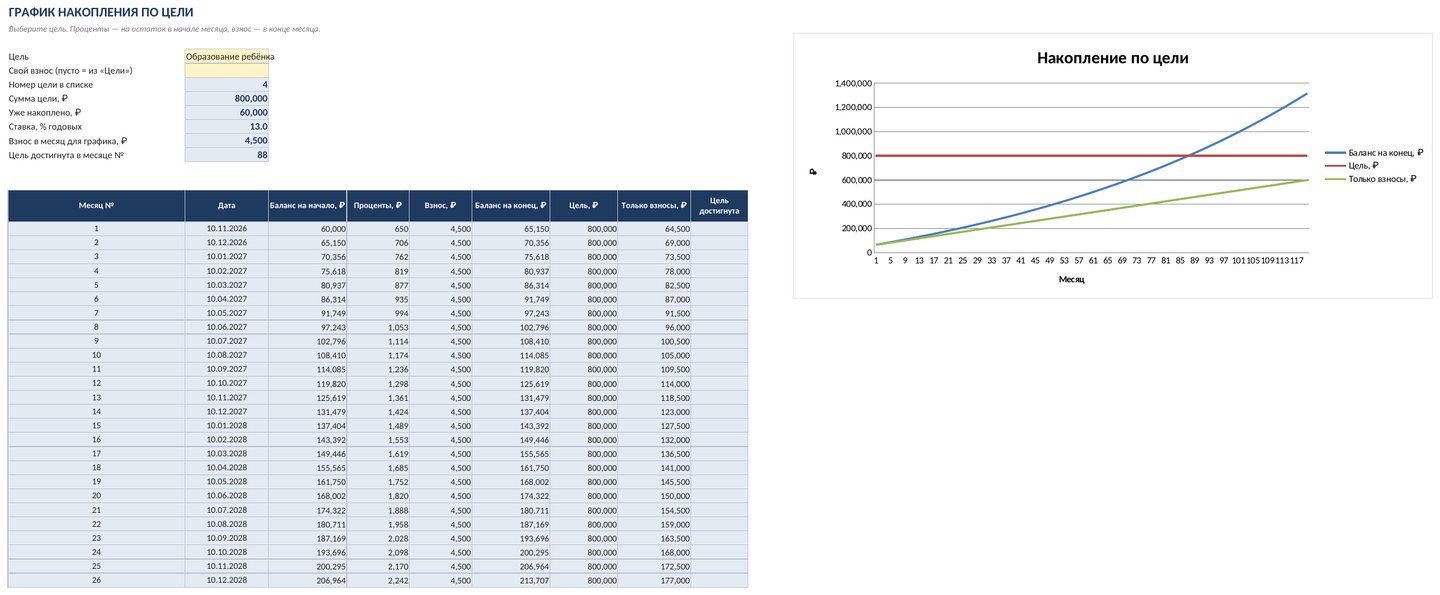Click the subtitle line starting 'Выберите цель'

[164, 29]
